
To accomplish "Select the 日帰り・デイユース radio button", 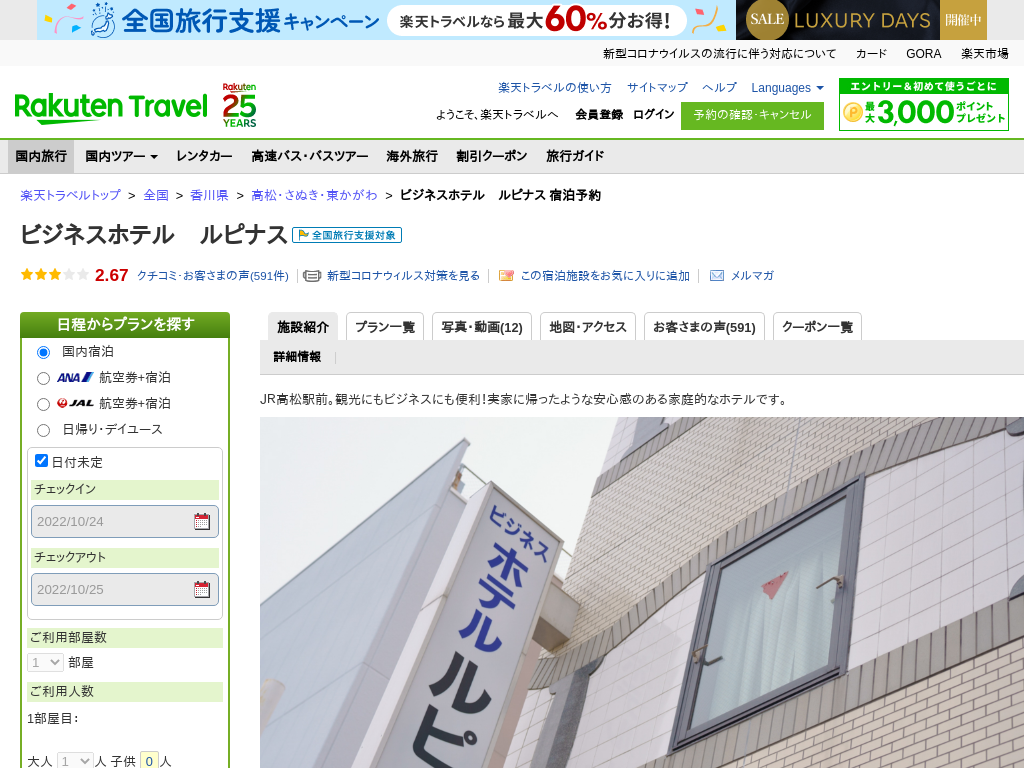I will click(43, 430).
